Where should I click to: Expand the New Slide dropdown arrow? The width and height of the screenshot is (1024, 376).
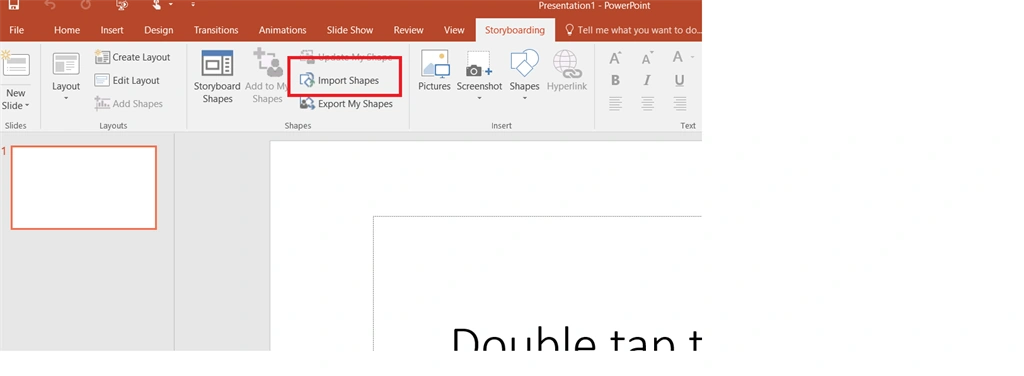27,106
